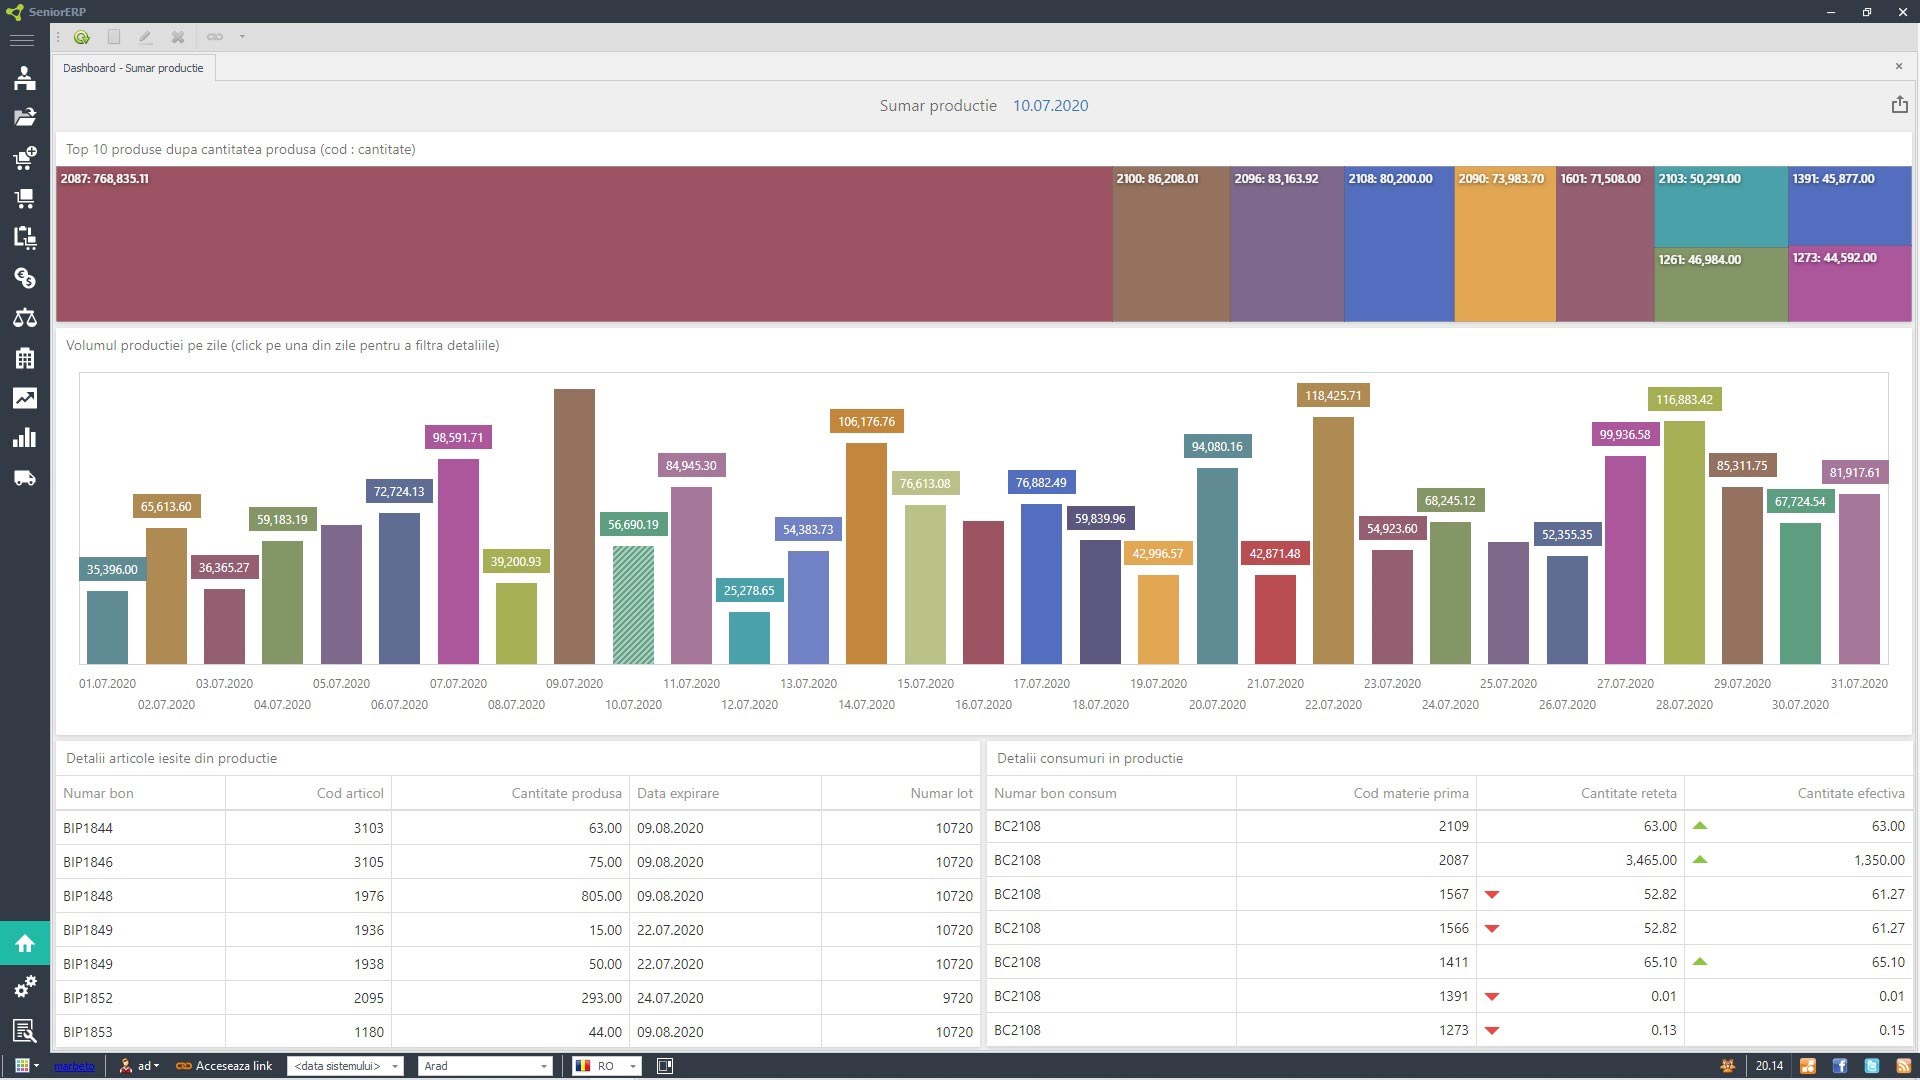Open the hamburger menu in sidebar

point(22,40)
